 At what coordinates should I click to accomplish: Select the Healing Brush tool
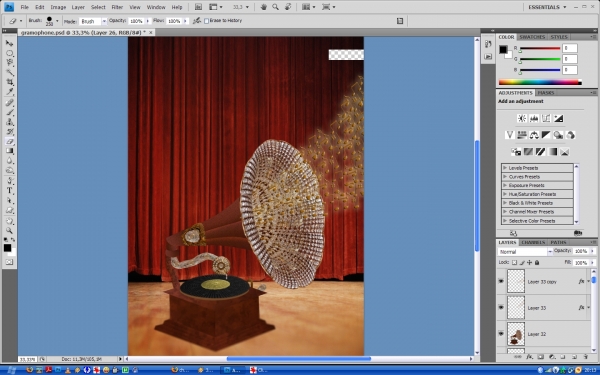pos(9,103)
